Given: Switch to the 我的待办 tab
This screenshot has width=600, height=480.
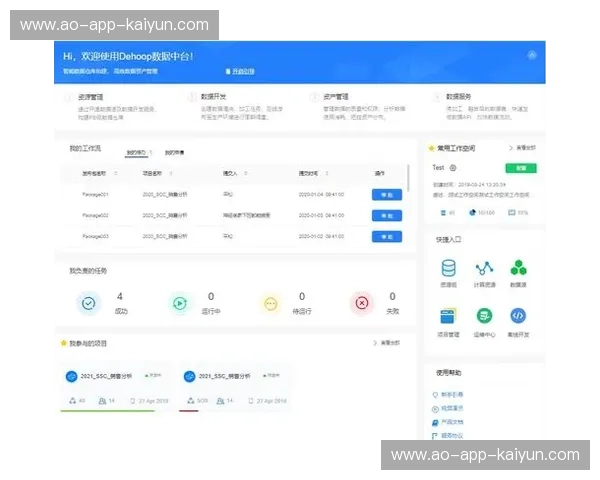Looking at the screenshot, I should (136, 152).
